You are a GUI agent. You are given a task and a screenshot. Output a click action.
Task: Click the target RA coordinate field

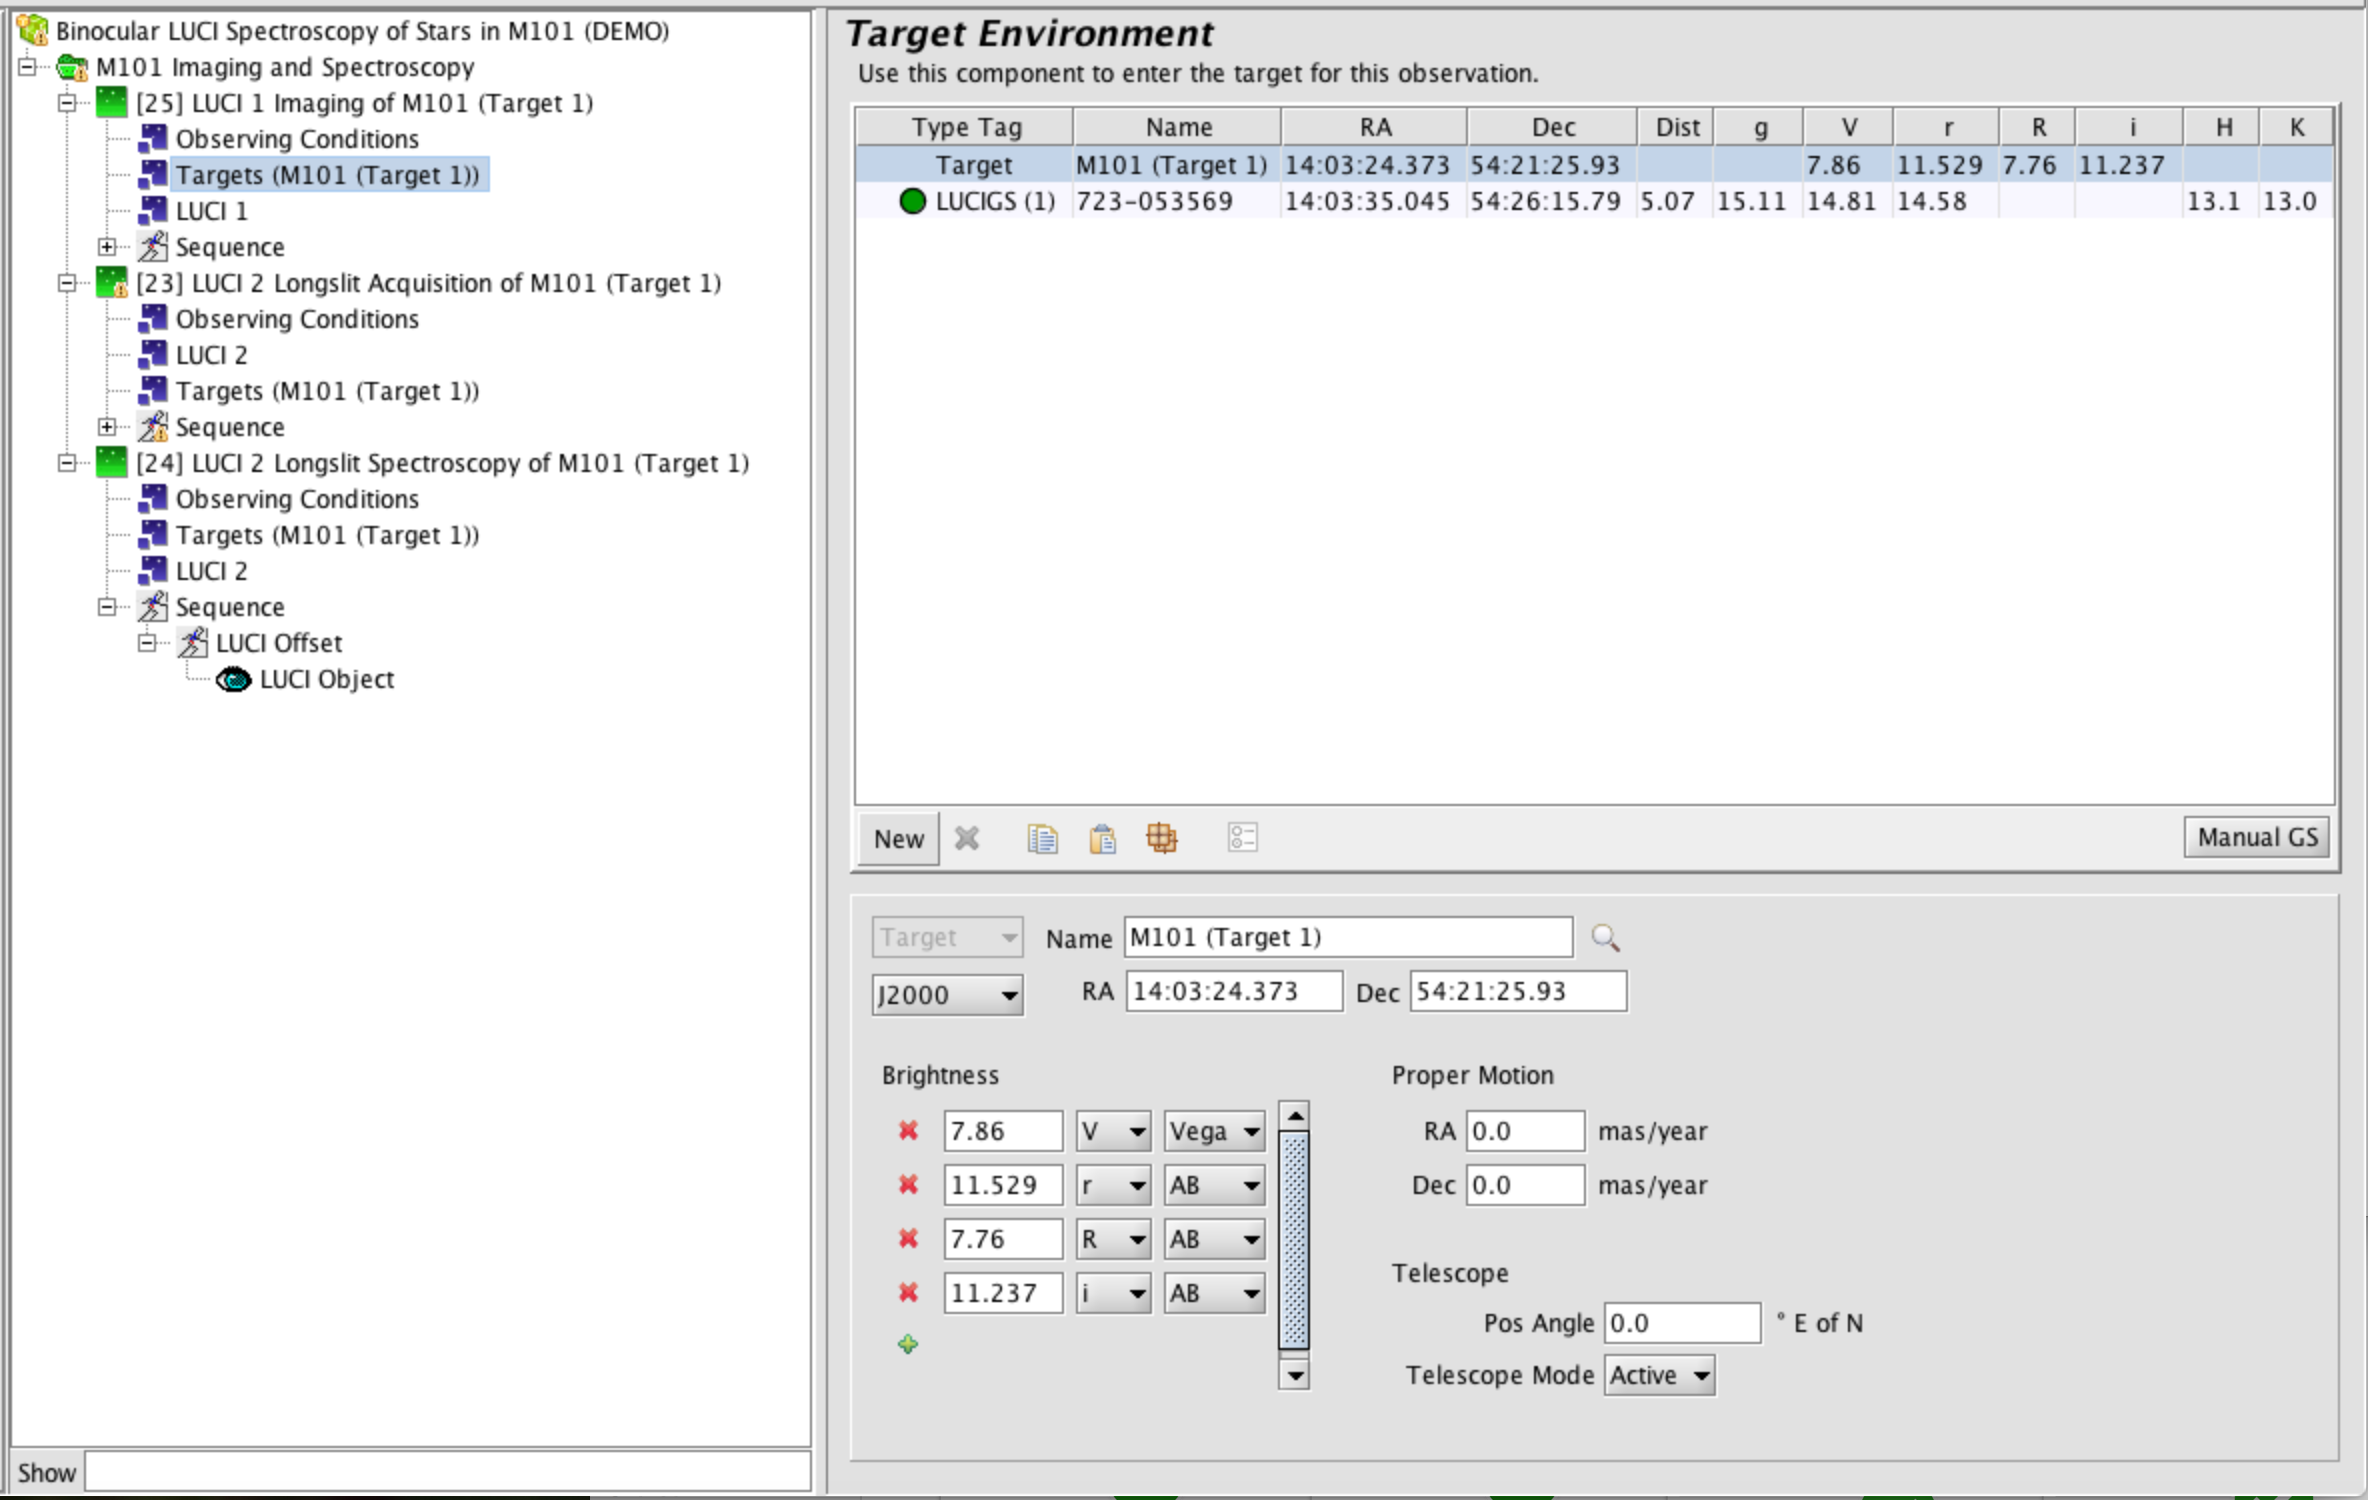(x=1234, y=991)
